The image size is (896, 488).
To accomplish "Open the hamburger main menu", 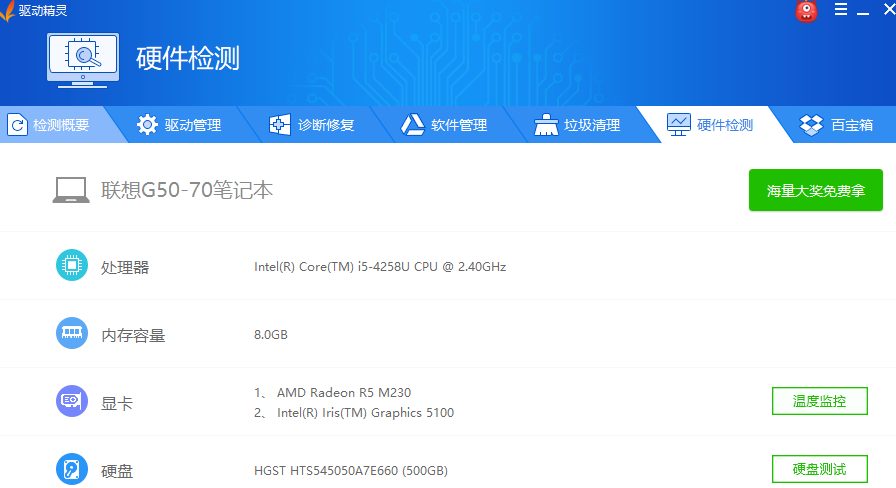I will (x=841, y=9).
